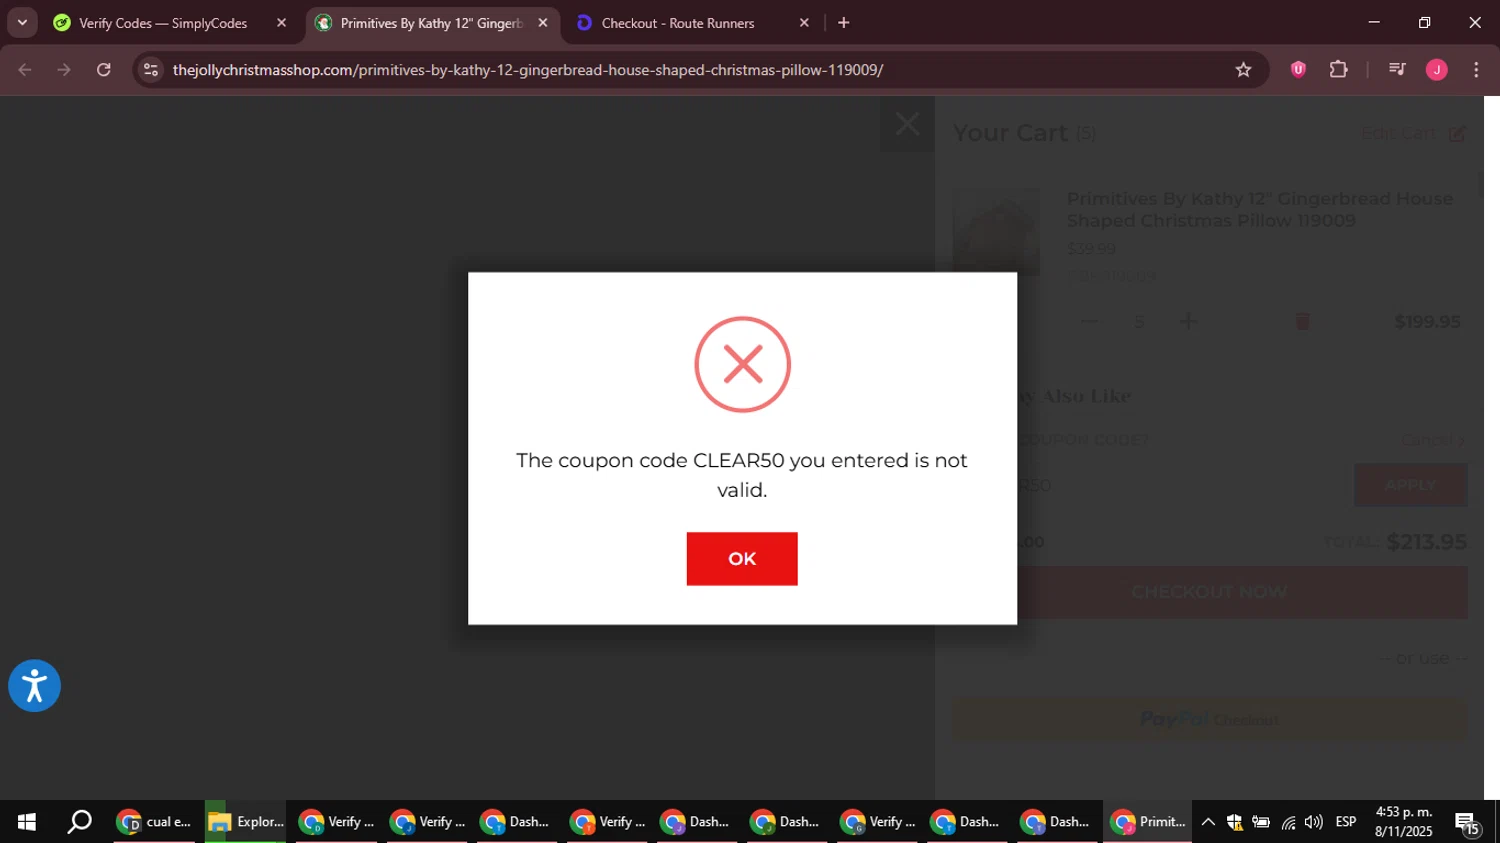Open a new browser tab
This screenshot has height=843, width=1500.
coord(844,23)
